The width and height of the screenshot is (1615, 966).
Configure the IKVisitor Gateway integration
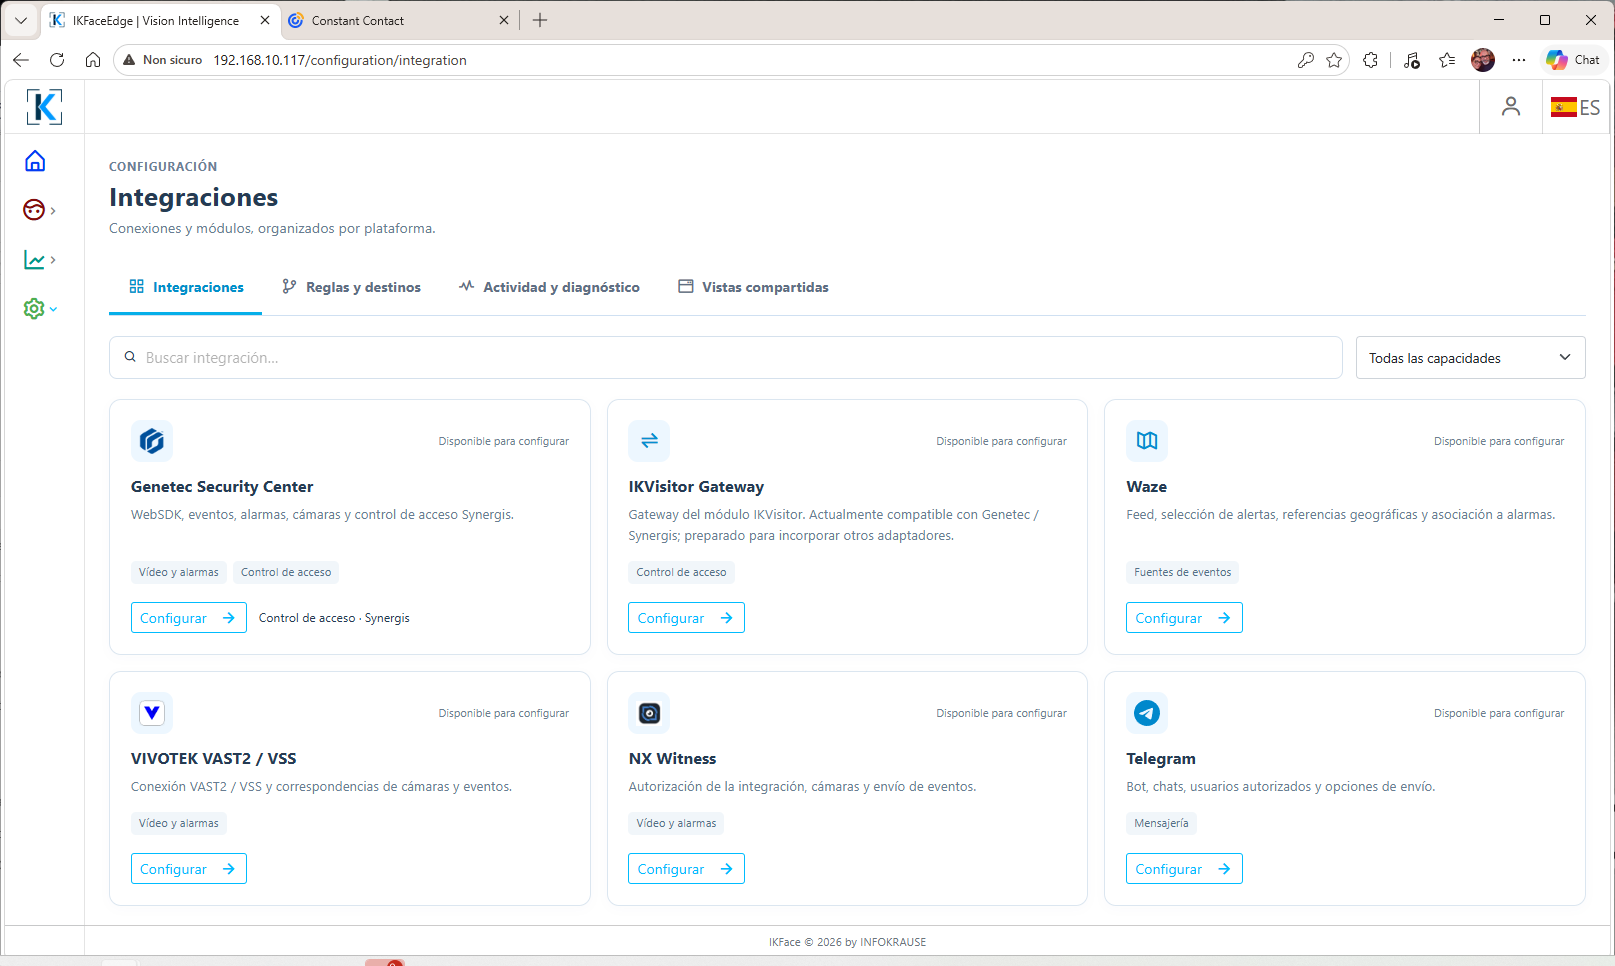tap(686, 618)
